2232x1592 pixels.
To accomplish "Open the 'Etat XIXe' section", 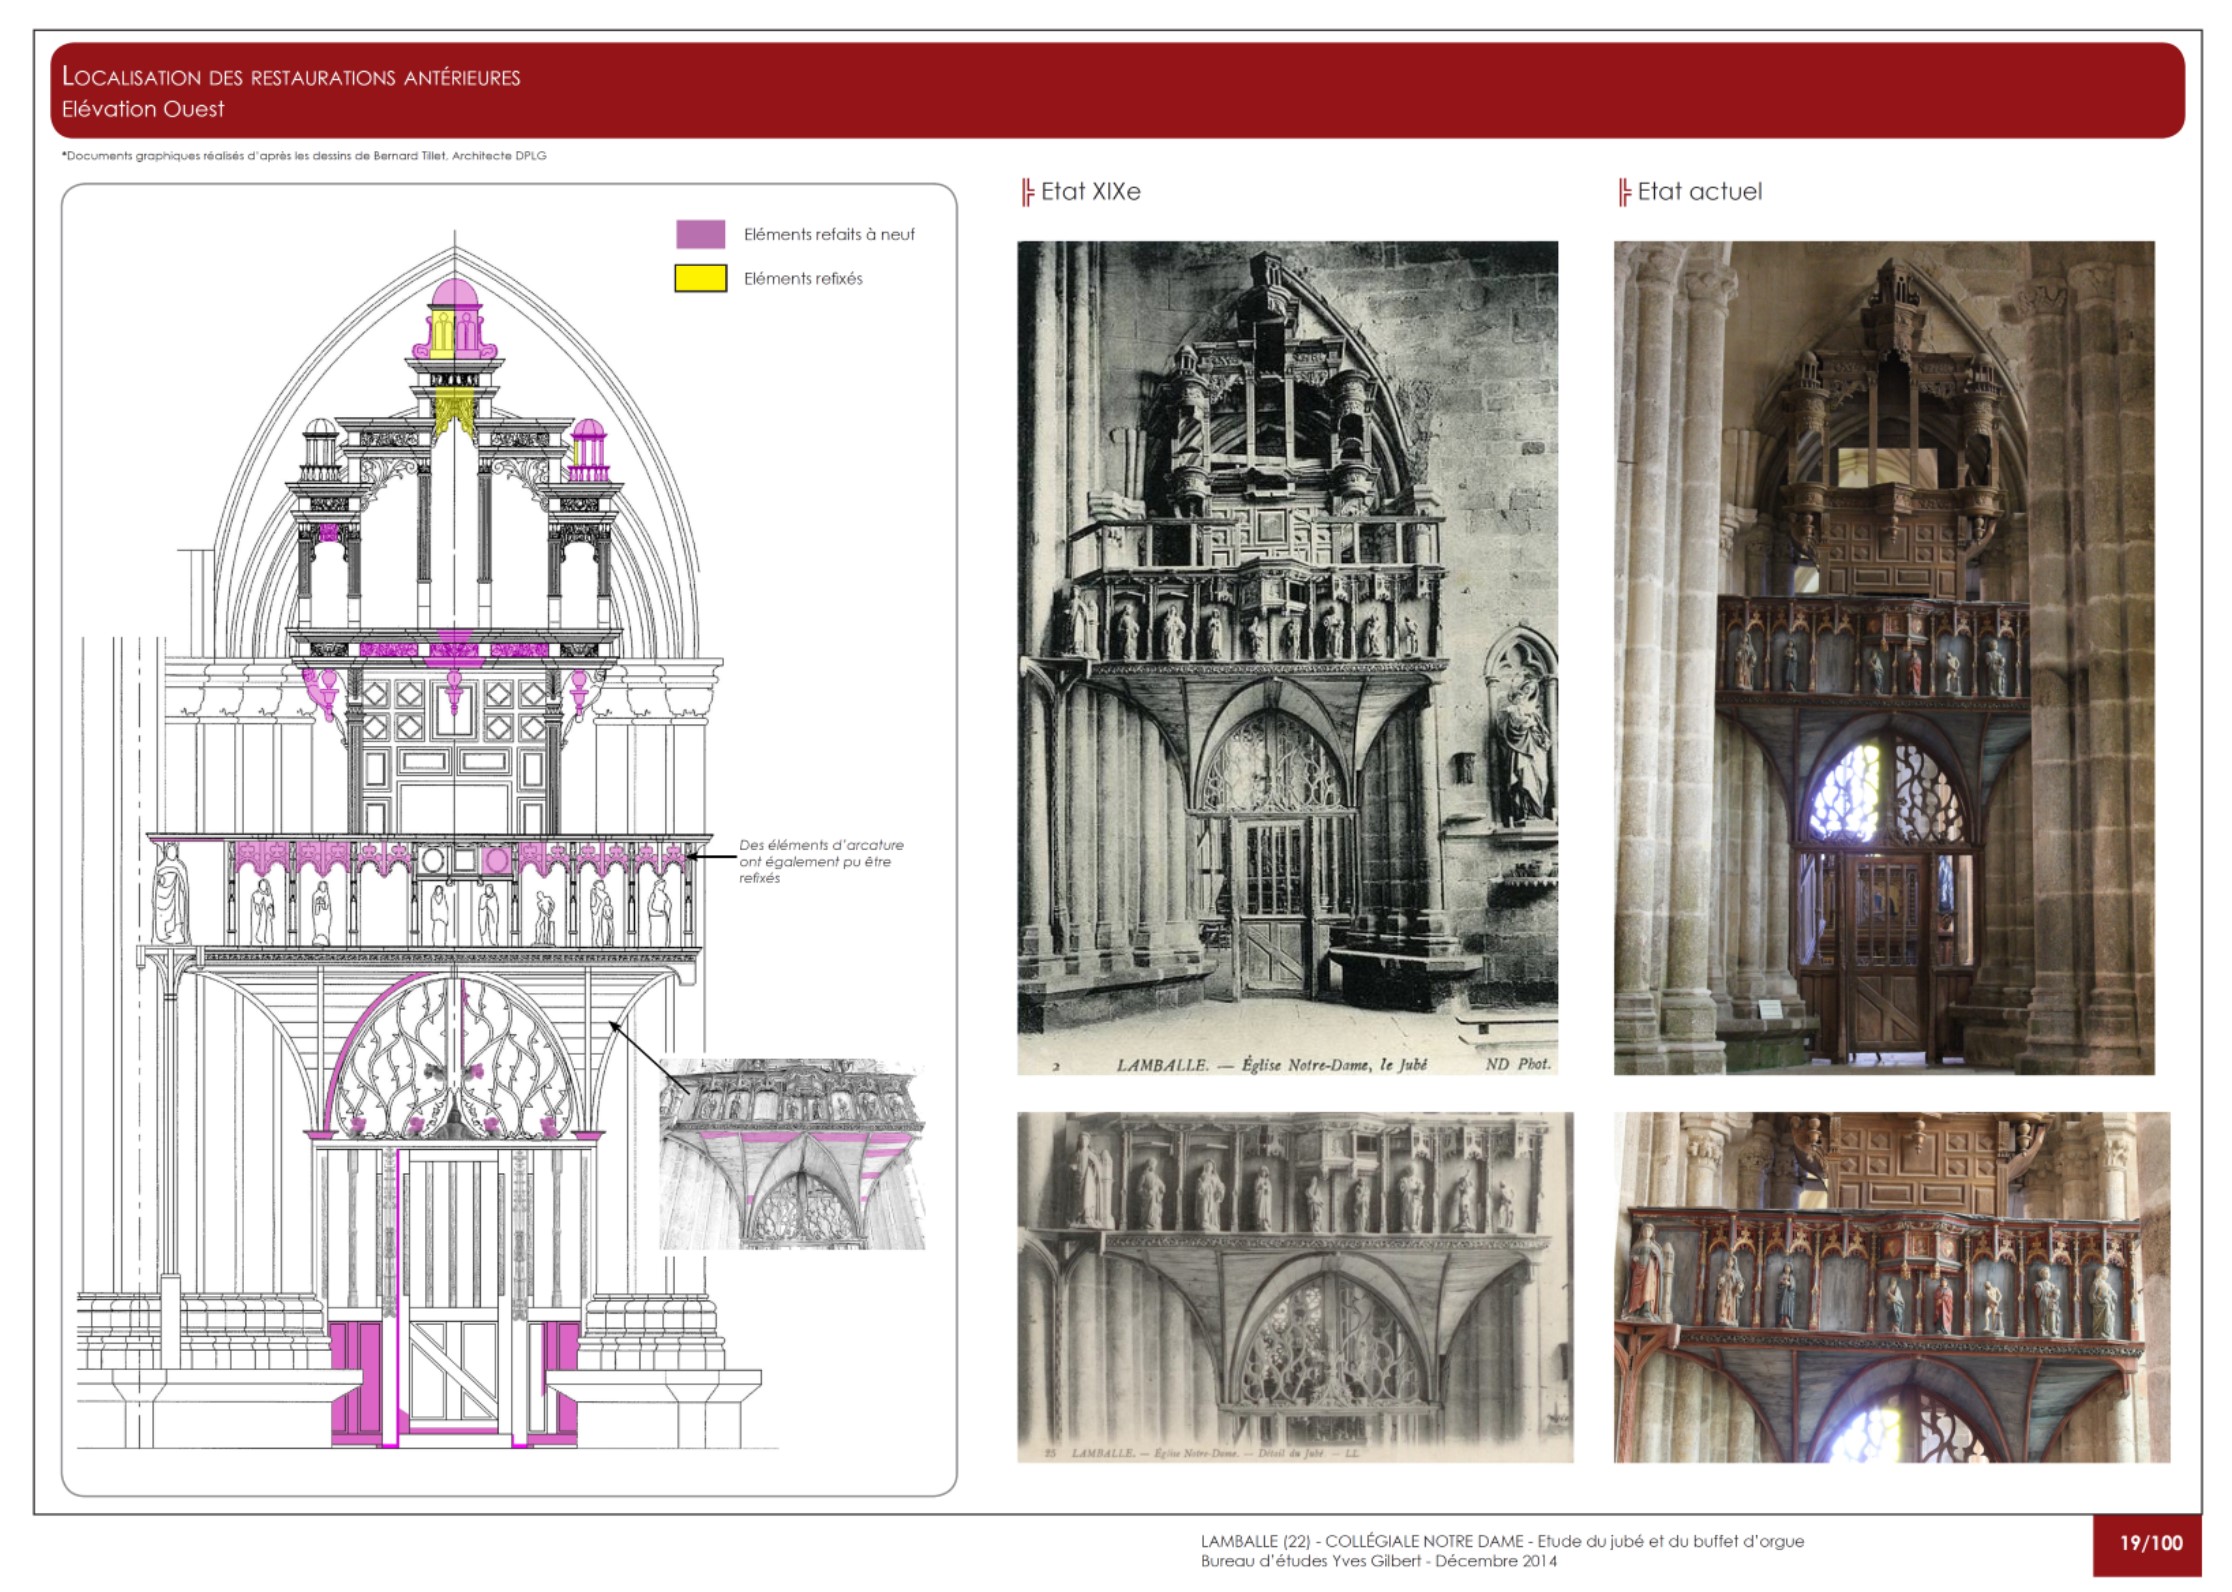I will coord(1091,192).
